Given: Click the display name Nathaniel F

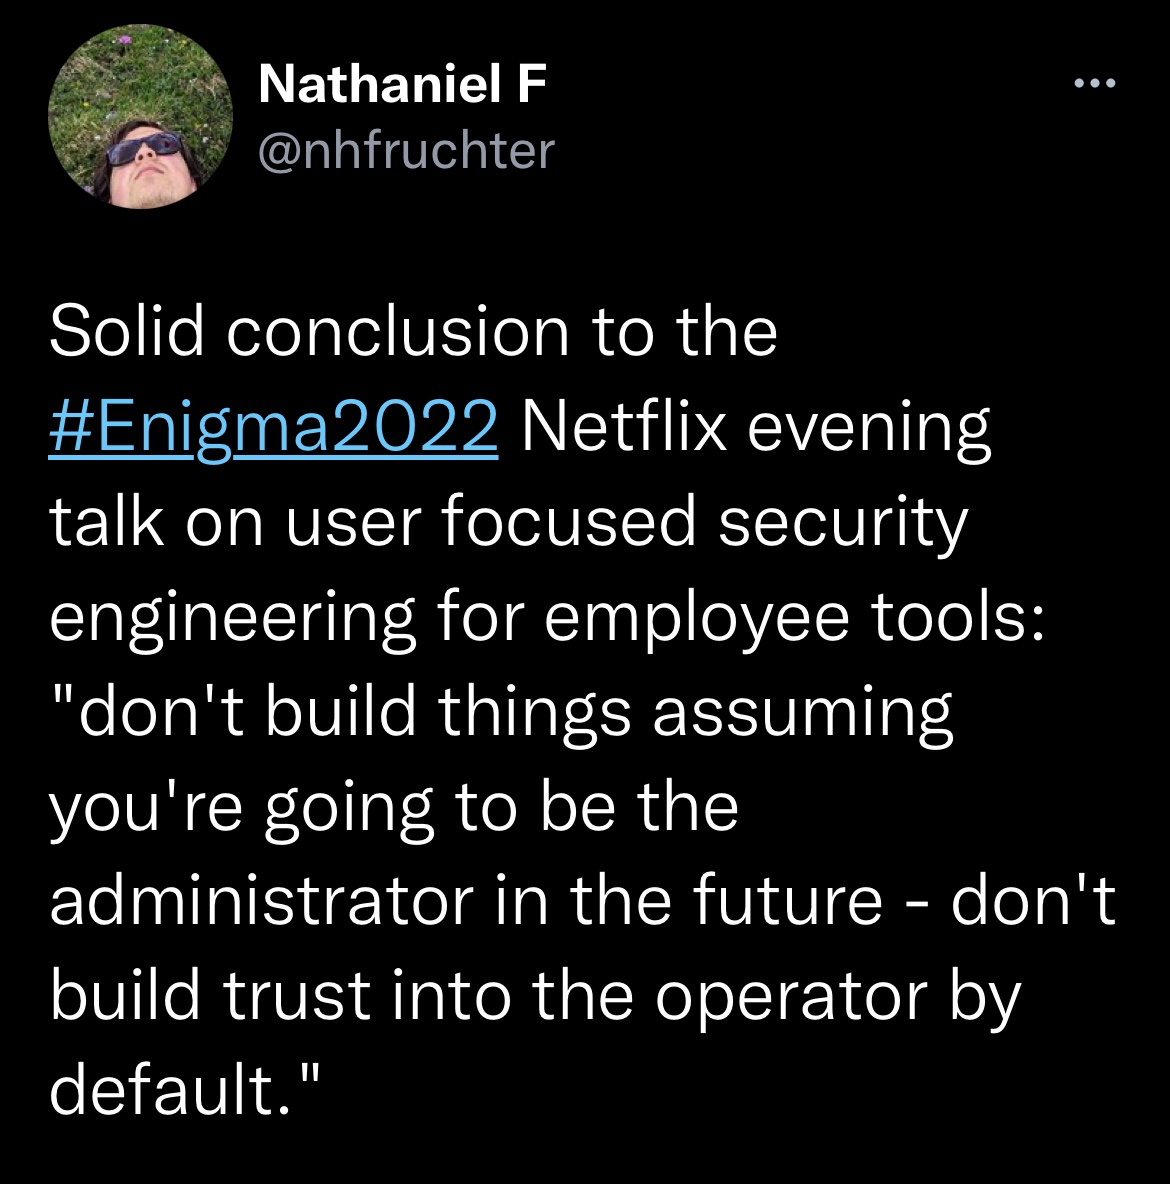Looking at the screenshot, I should click(402, 84).
